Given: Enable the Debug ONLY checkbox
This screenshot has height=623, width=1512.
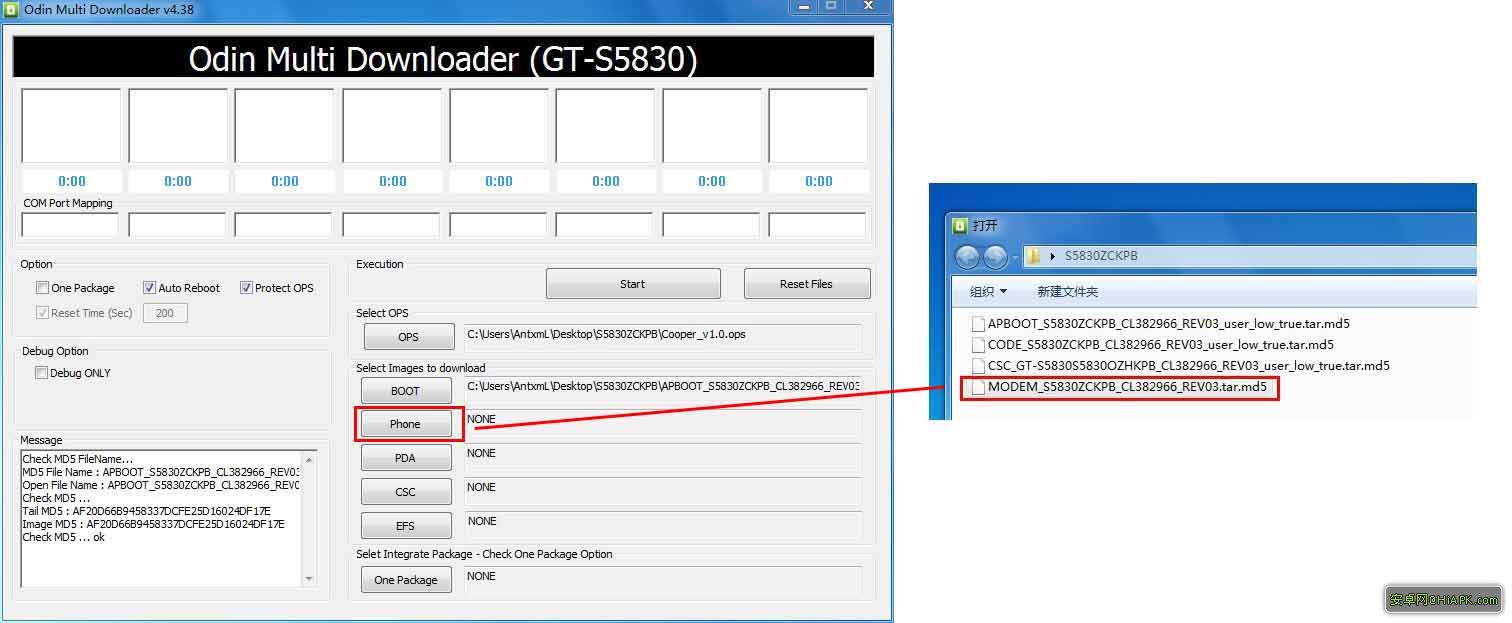Looking at the screenshot, I should point(42,373).
